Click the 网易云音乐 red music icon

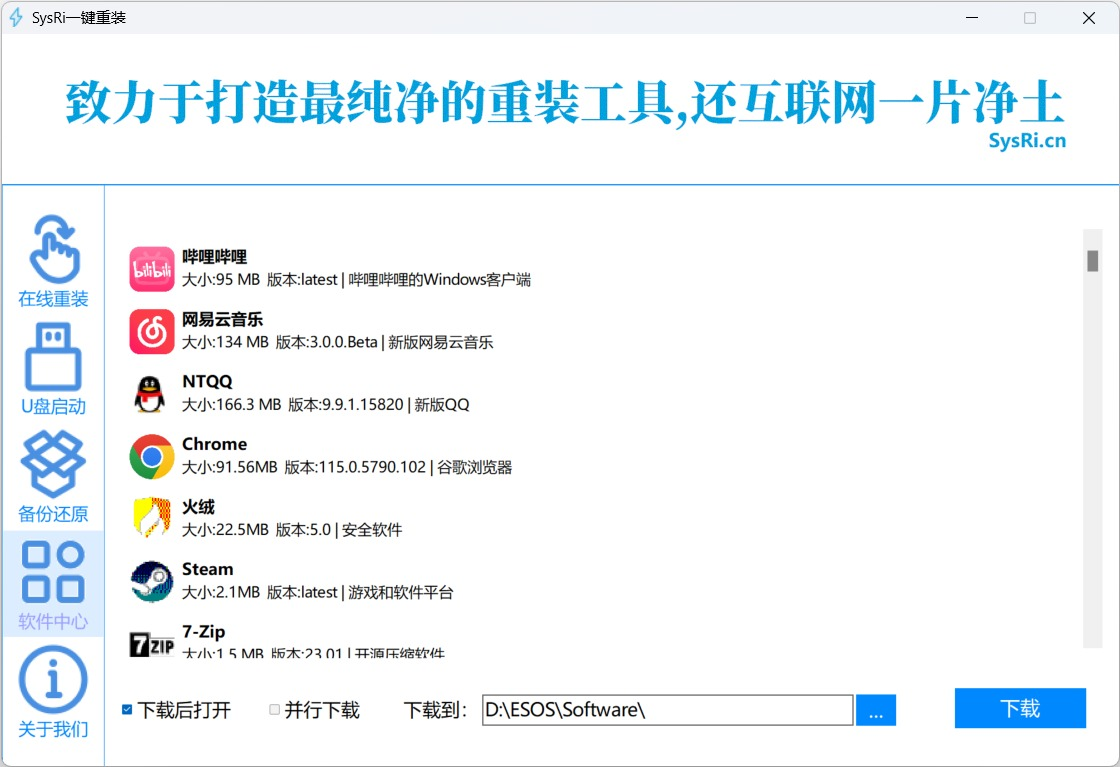(x=151, y=330)
